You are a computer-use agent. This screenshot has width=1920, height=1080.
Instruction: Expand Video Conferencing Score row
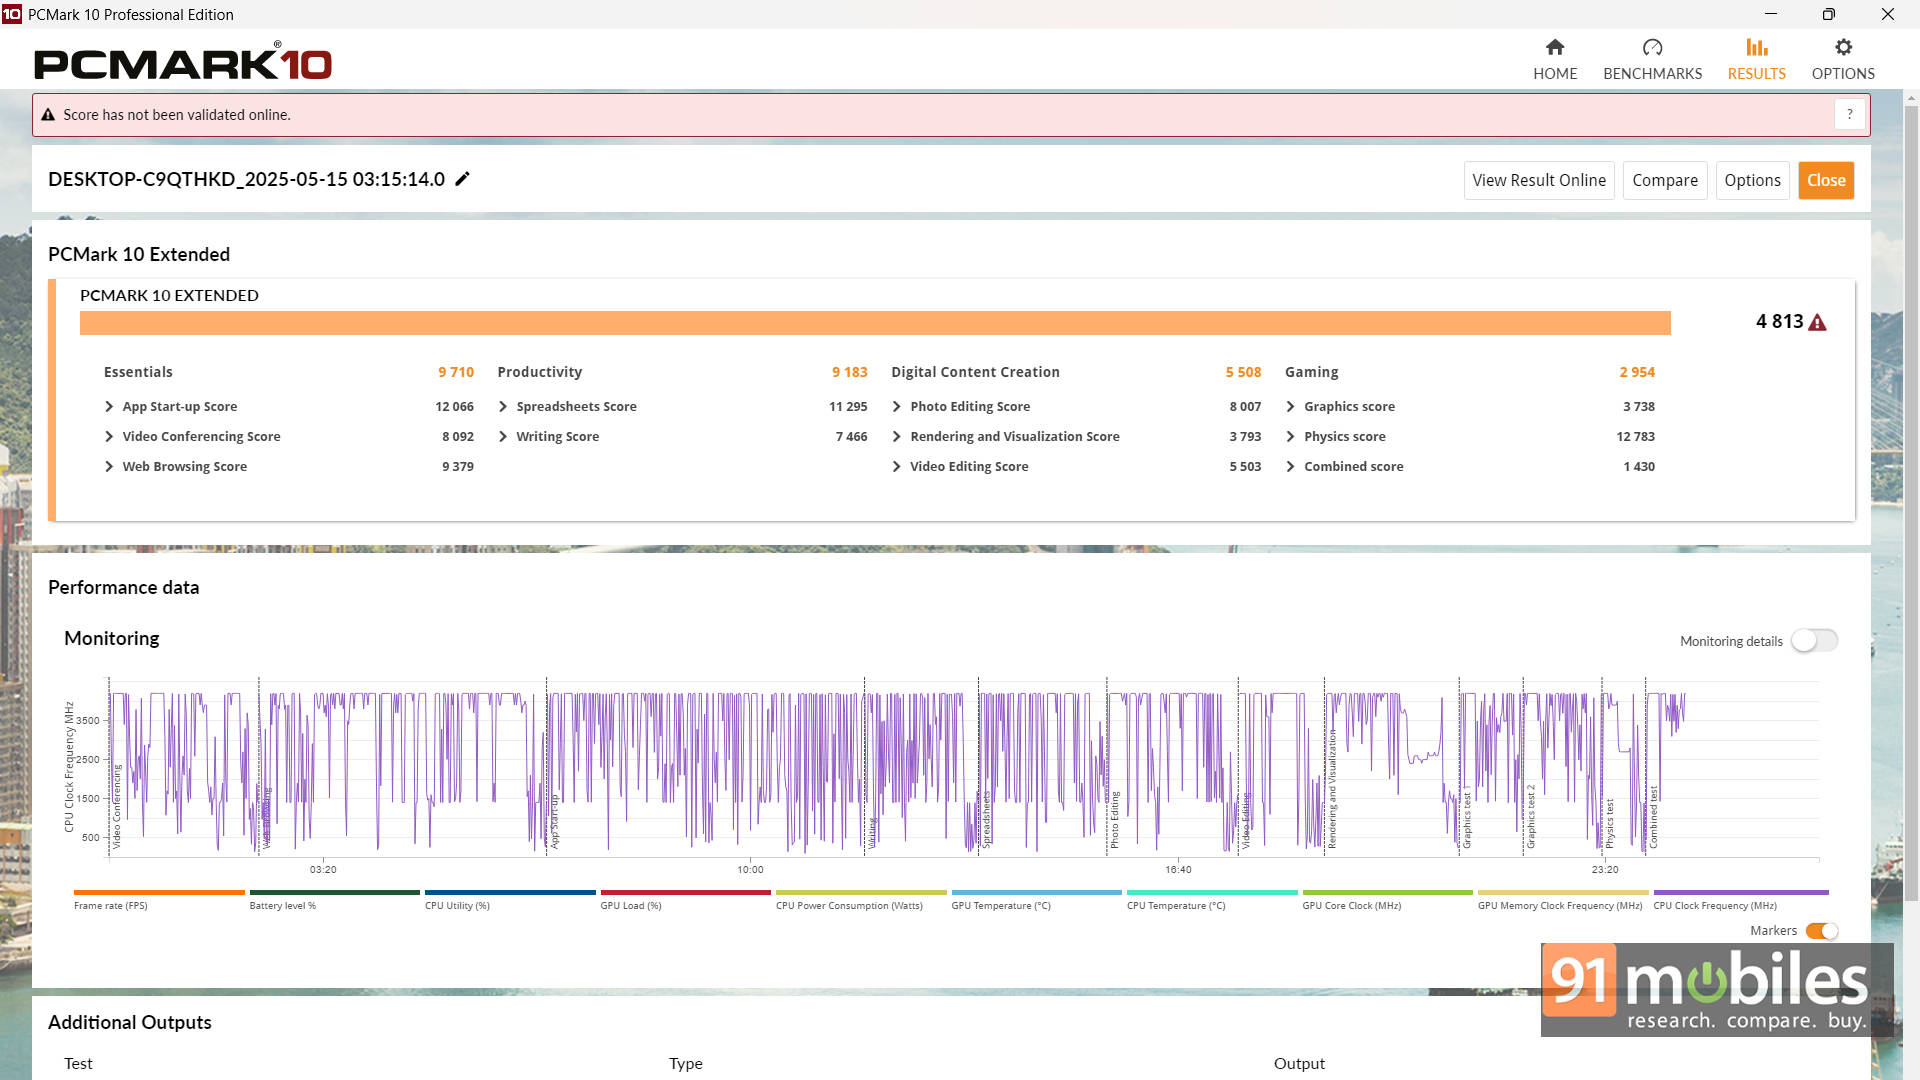point(109,436)
